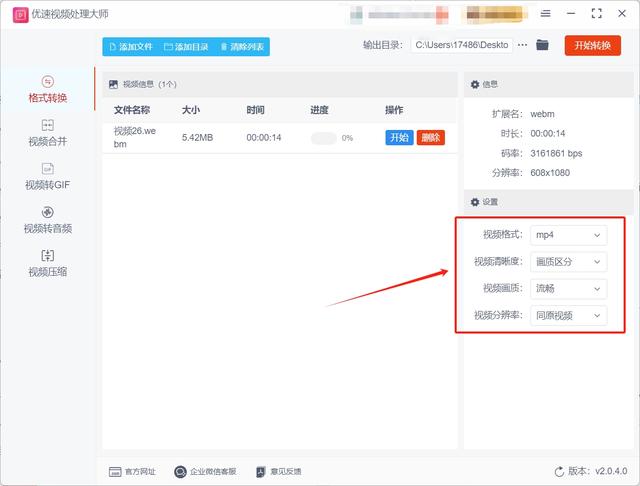Click the enterprise WeChat support icon
The image size is (640, 486).
[x=180, y=472]
